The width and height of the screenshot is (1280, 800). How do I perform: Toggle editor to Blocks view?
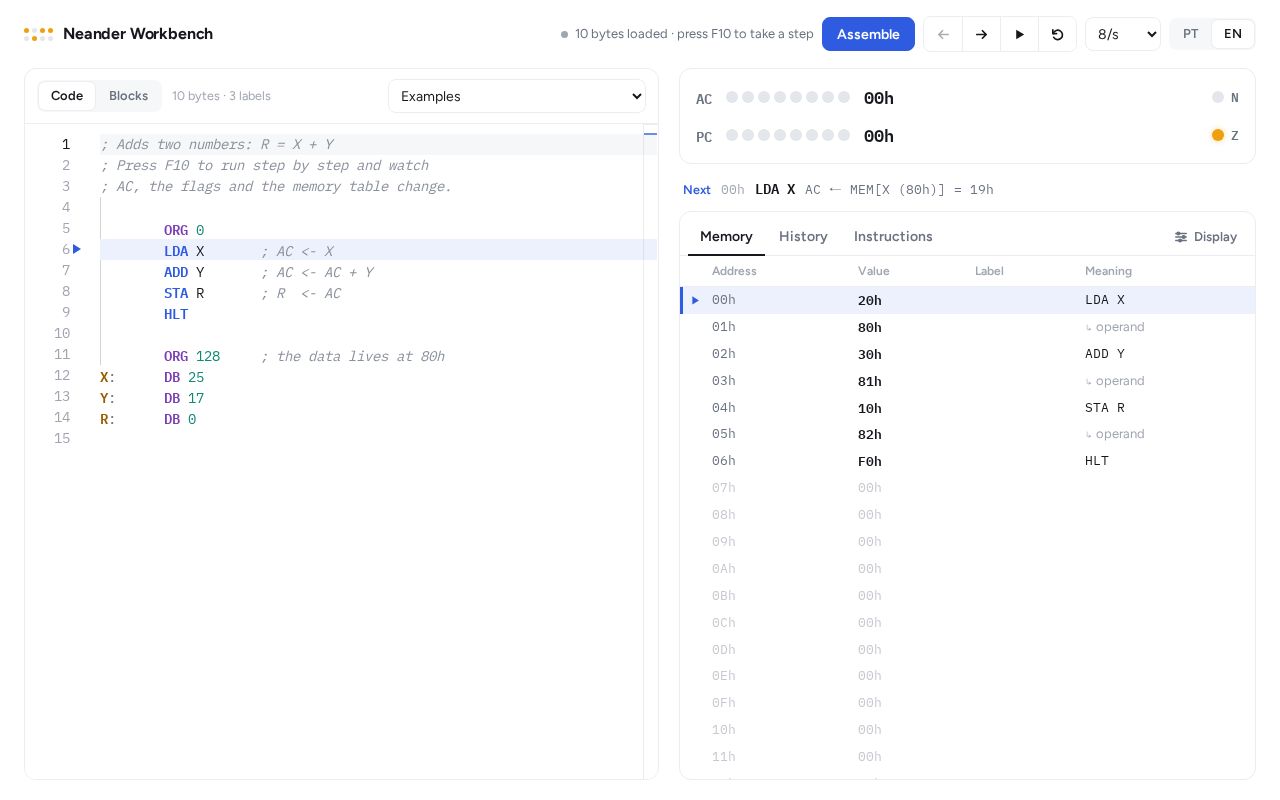(129, 96)
